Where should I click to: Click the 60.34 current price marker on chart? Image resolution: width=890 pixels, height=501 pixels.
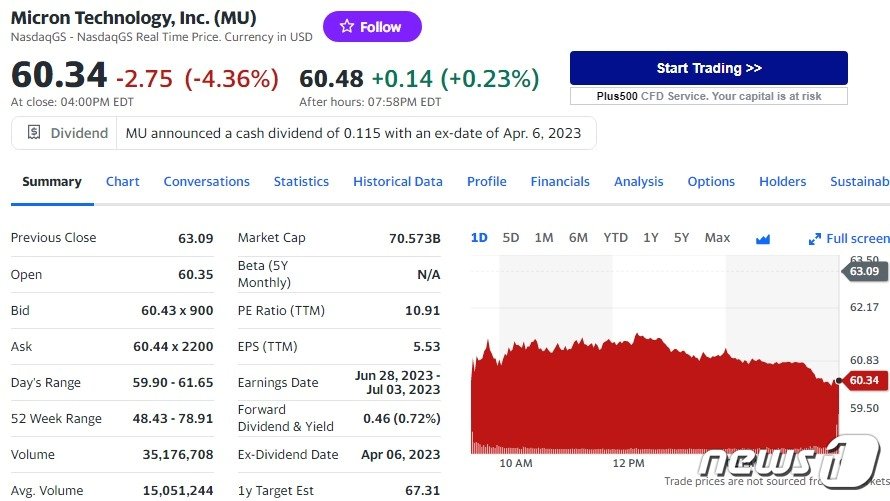(x=863, y=380)
